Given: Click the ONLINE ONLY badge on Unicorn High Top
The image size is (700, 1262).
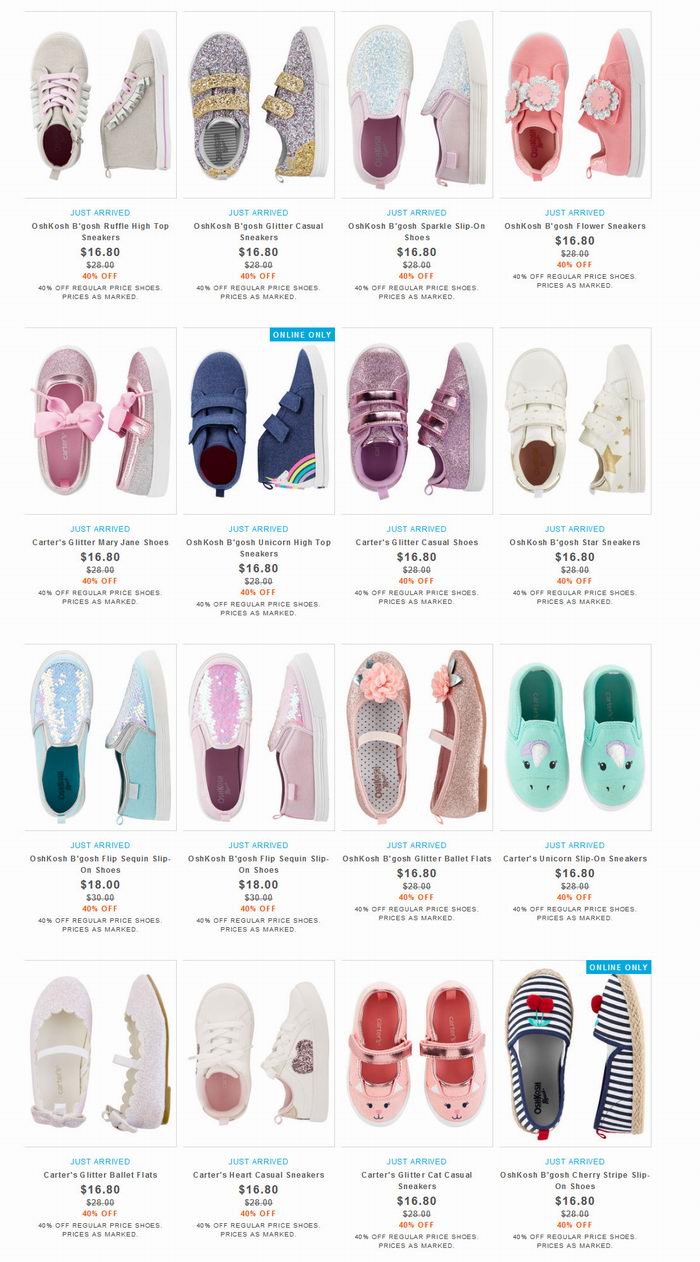Looking at the screenshot, I should click(x=302, y=335).
